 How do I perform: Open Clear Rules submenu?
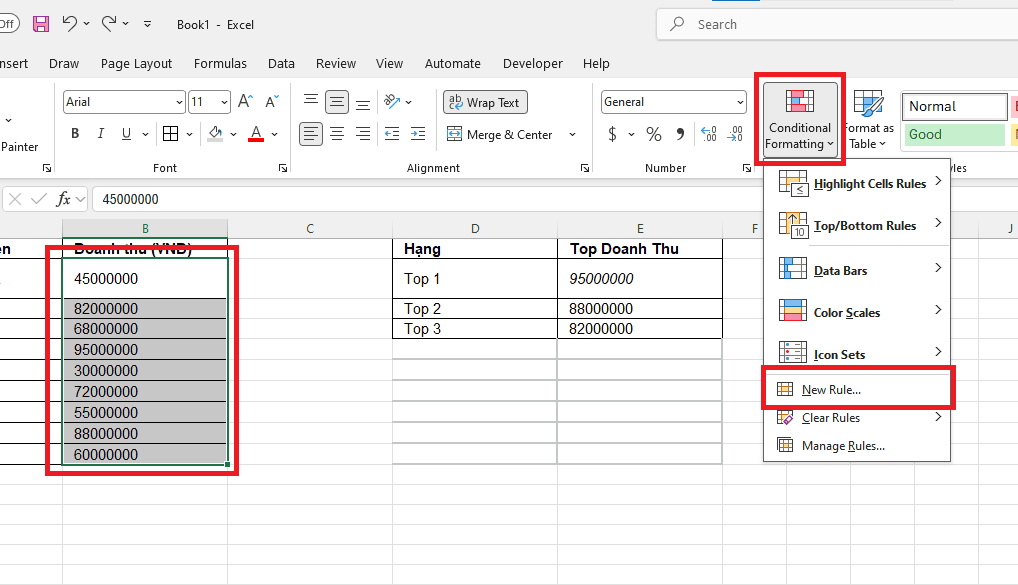coord(858,417)
